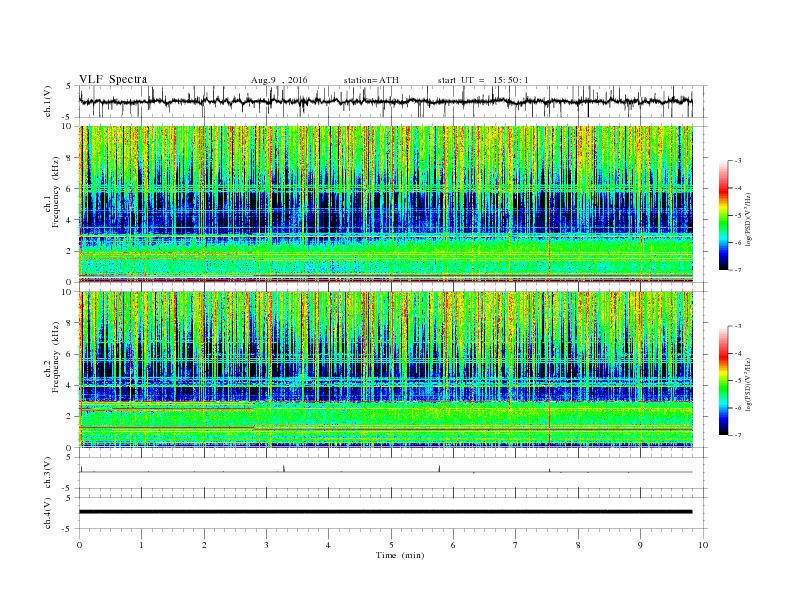Click time axis tick label "7"
The width and height of the screenshot is (792, 612).
[x=515, y=545]
